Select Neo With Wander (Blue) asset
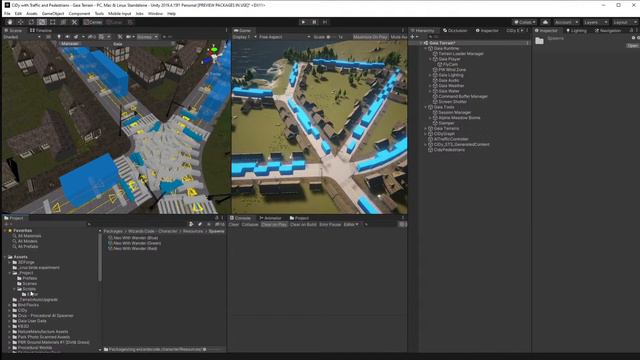640x360 pixels. [x=136, y=238]
